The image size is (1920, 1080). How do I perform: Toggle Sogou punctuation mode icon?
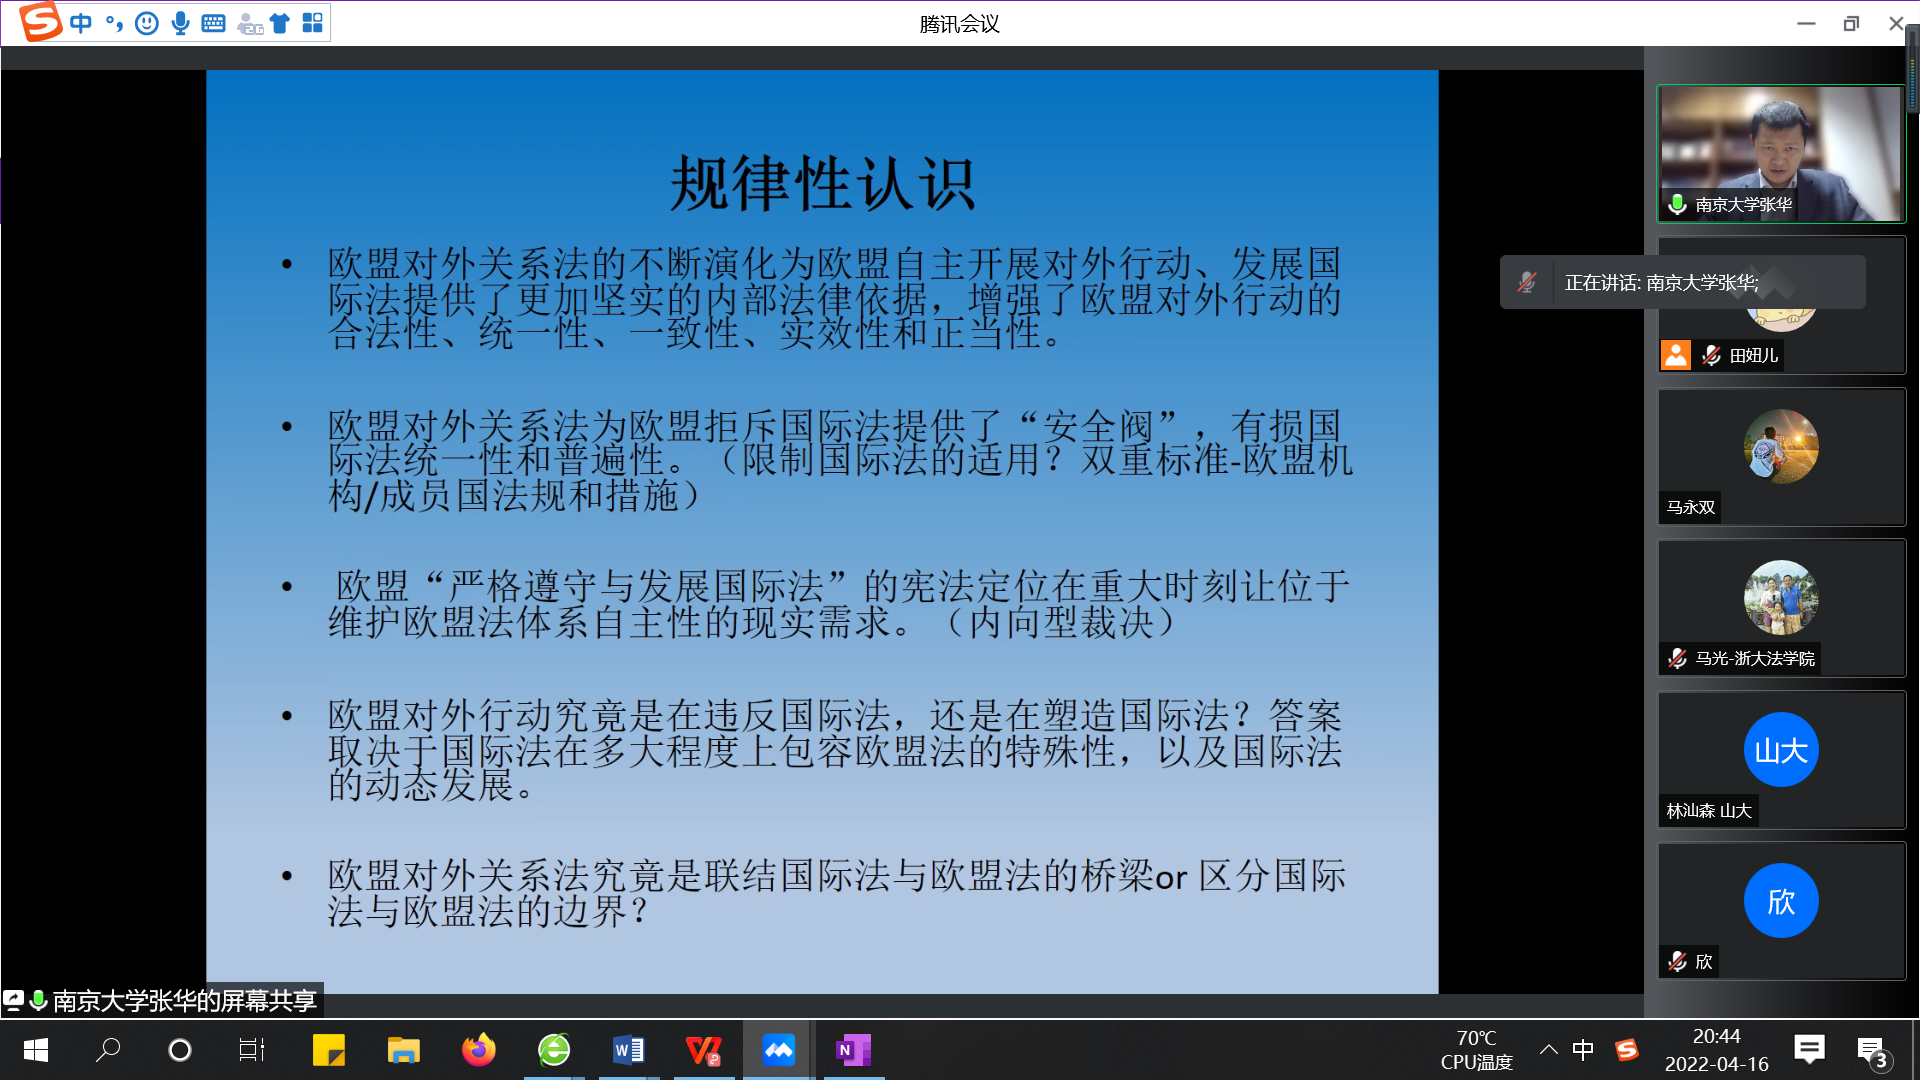click(114, 22)
